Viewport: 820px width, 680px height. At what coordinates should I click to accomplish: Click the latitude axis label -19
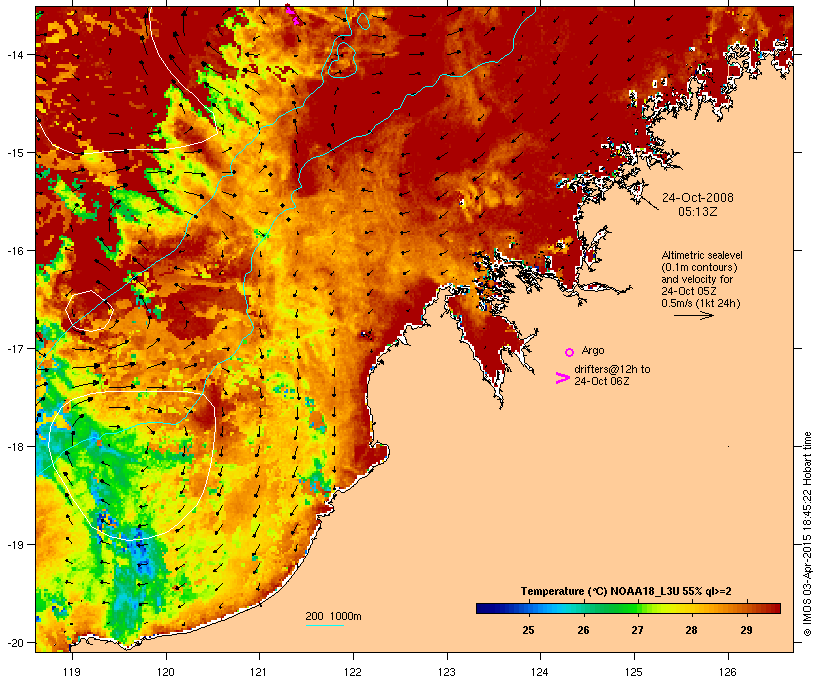(x=15, y=545)
